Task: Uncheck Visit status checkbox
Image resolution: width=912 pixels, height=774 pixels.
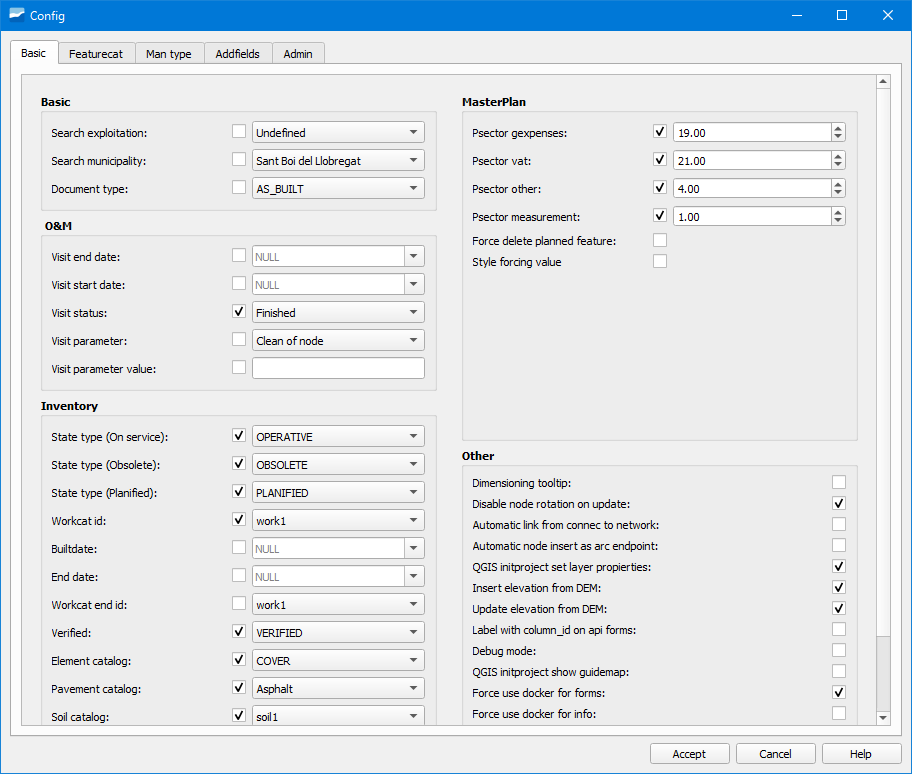Action: [239, 312]
